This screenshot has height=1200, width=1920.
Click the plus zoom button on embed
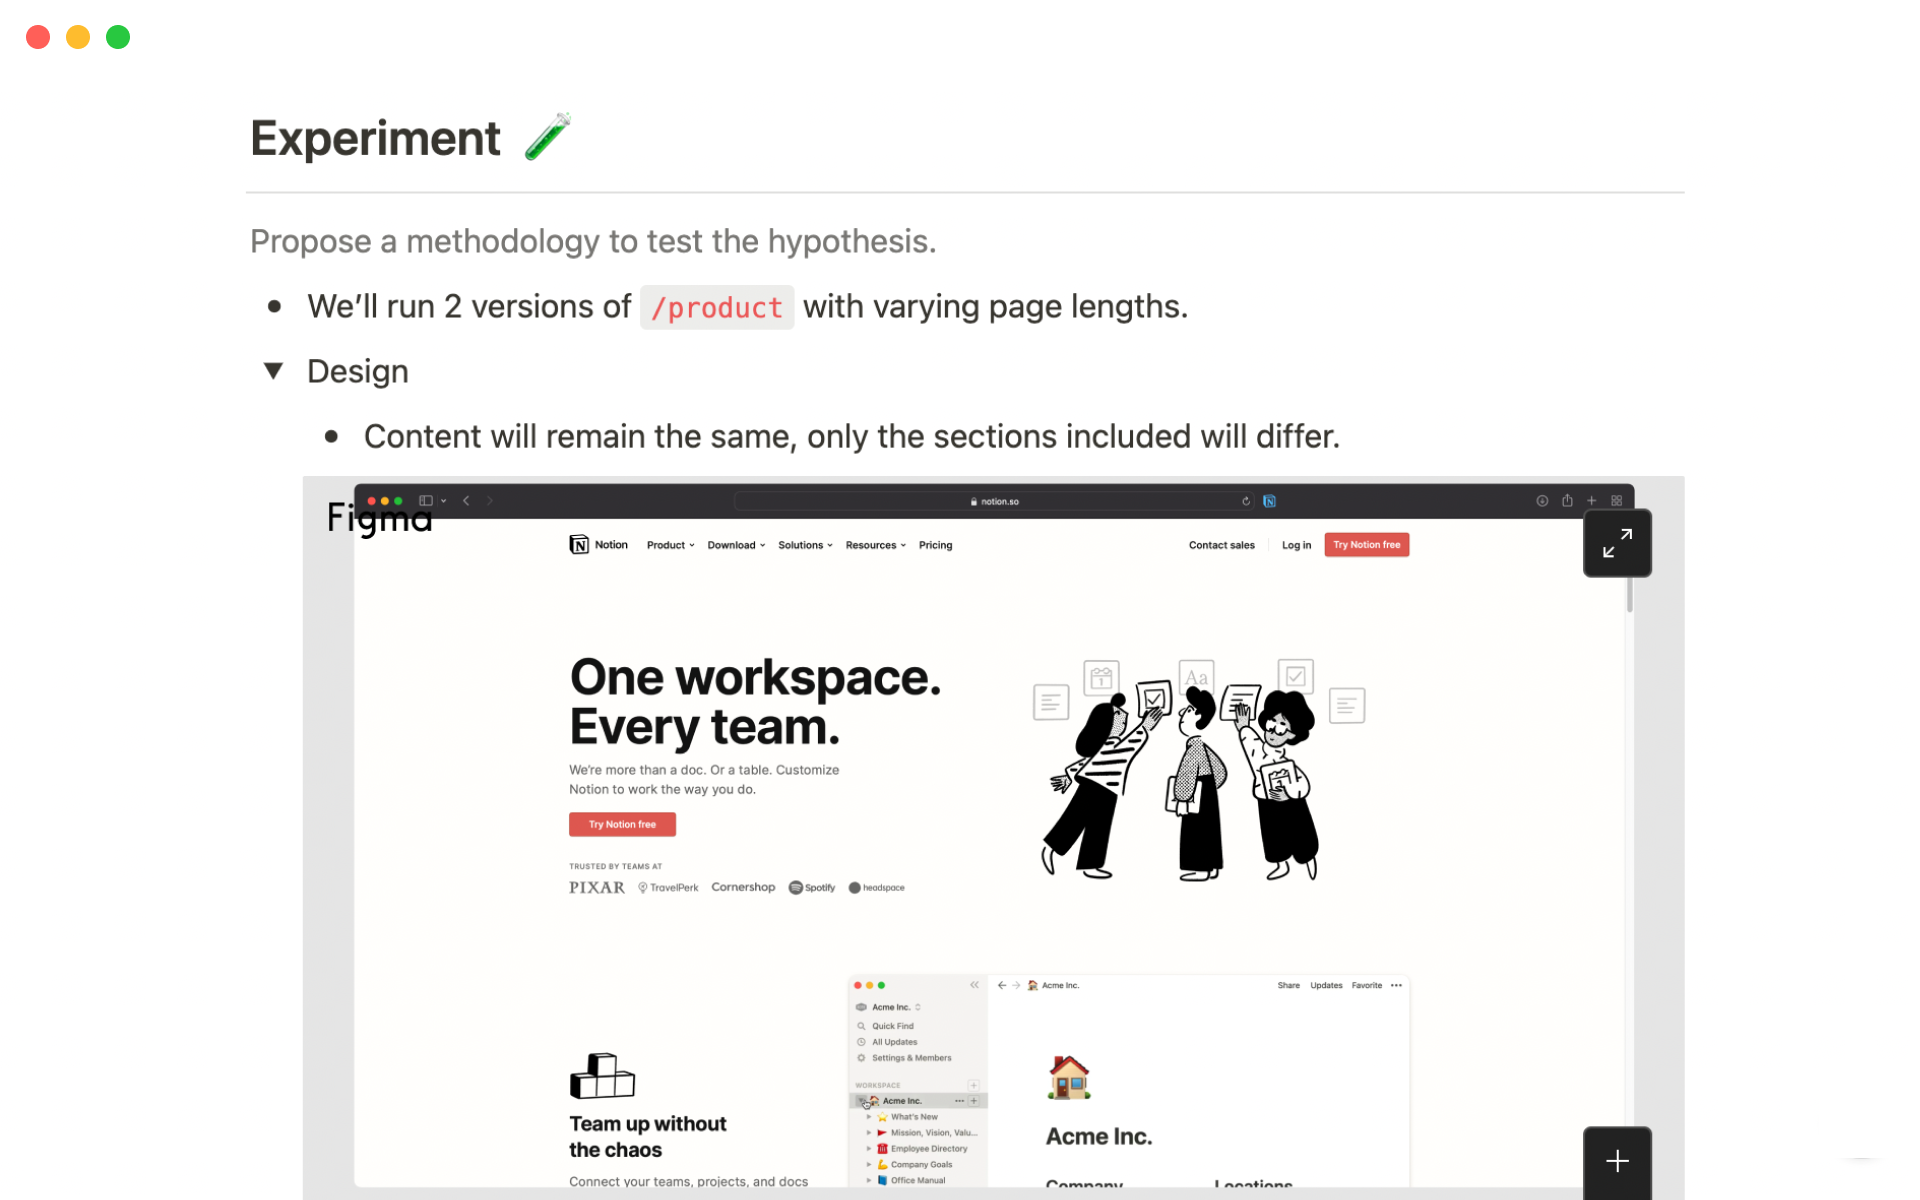(x=1616, y=1161)
